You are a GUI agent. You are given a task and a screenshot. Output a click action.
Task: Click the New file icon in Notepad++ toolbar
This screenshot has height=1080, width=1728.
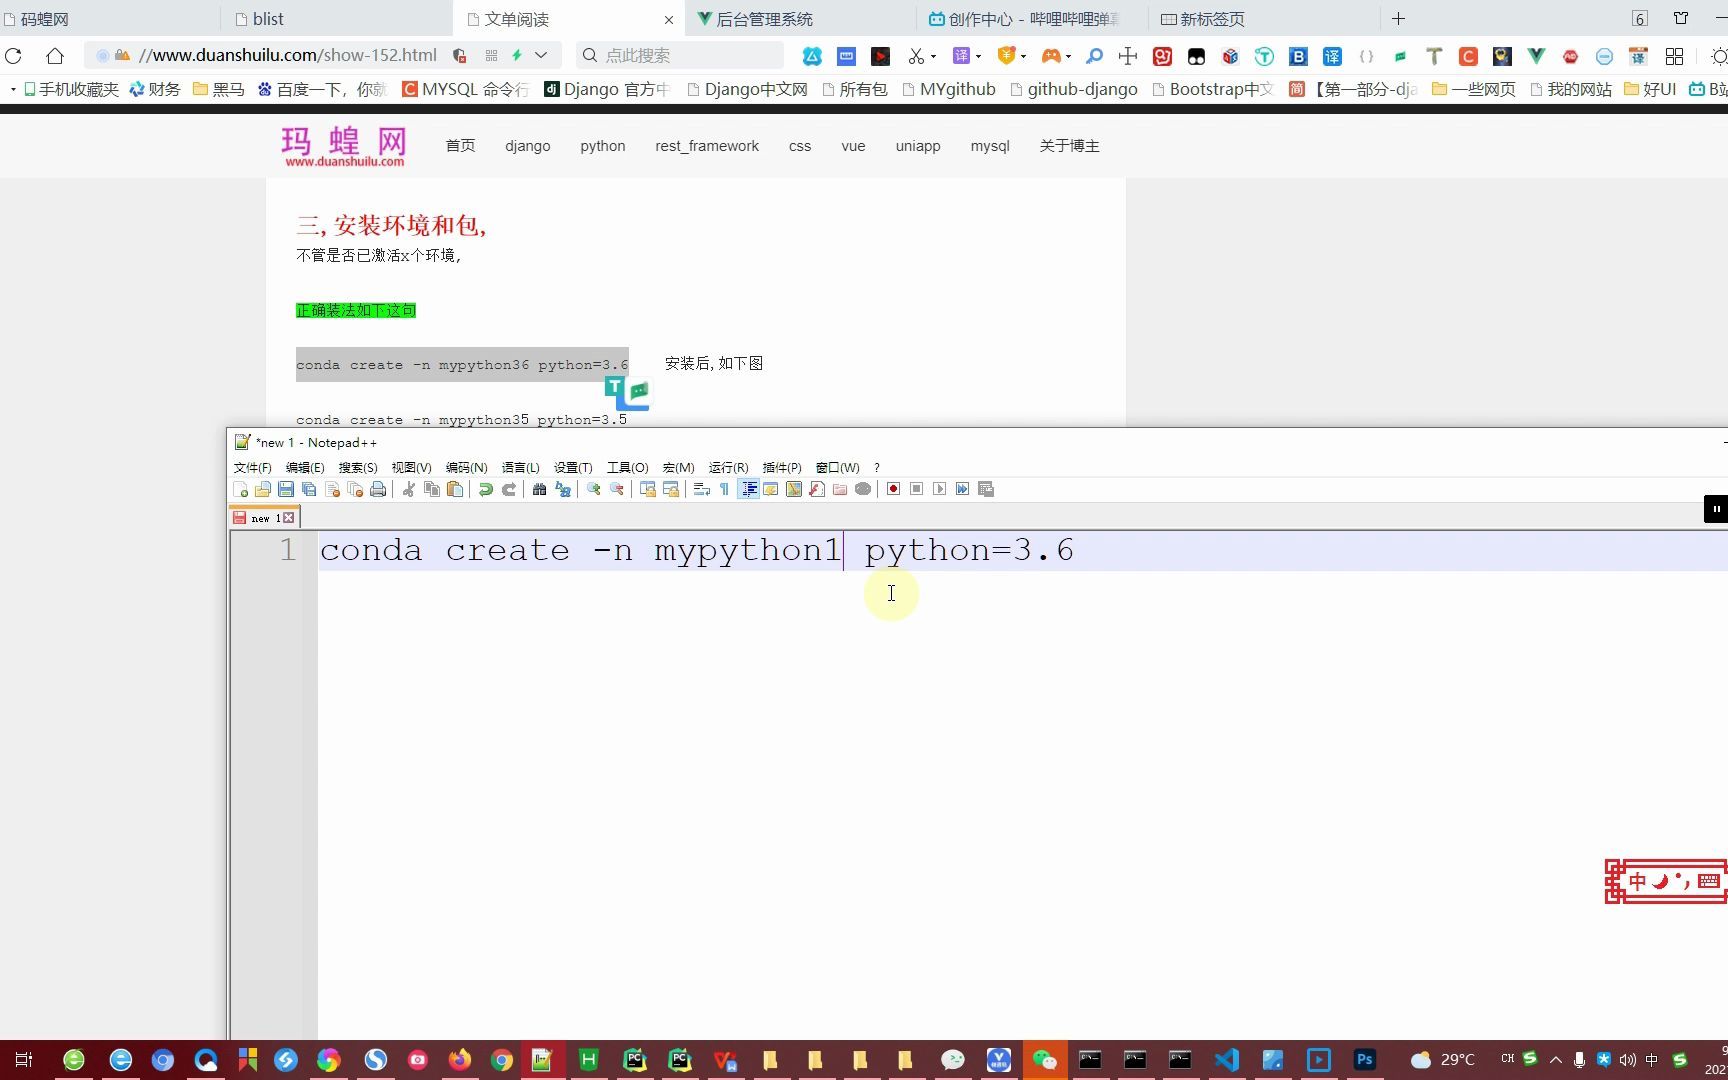(240, 489)
